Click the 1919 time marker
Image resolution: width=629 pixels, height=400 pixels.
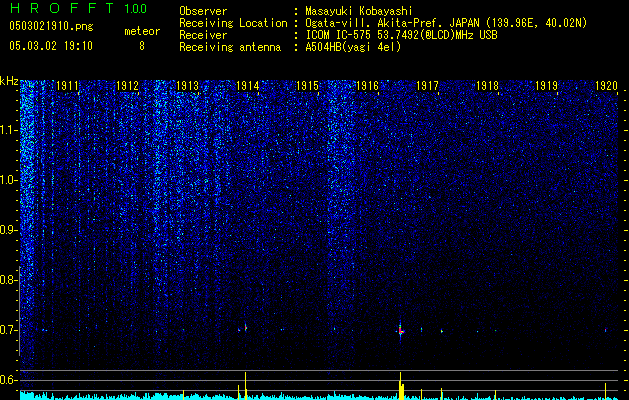pos(547,86)
